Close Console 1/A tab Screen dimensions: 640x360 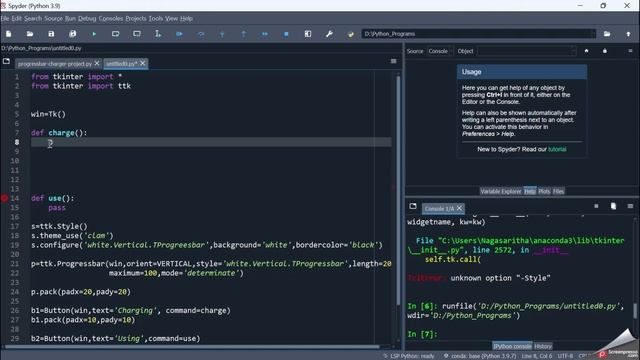click(460, 208)
